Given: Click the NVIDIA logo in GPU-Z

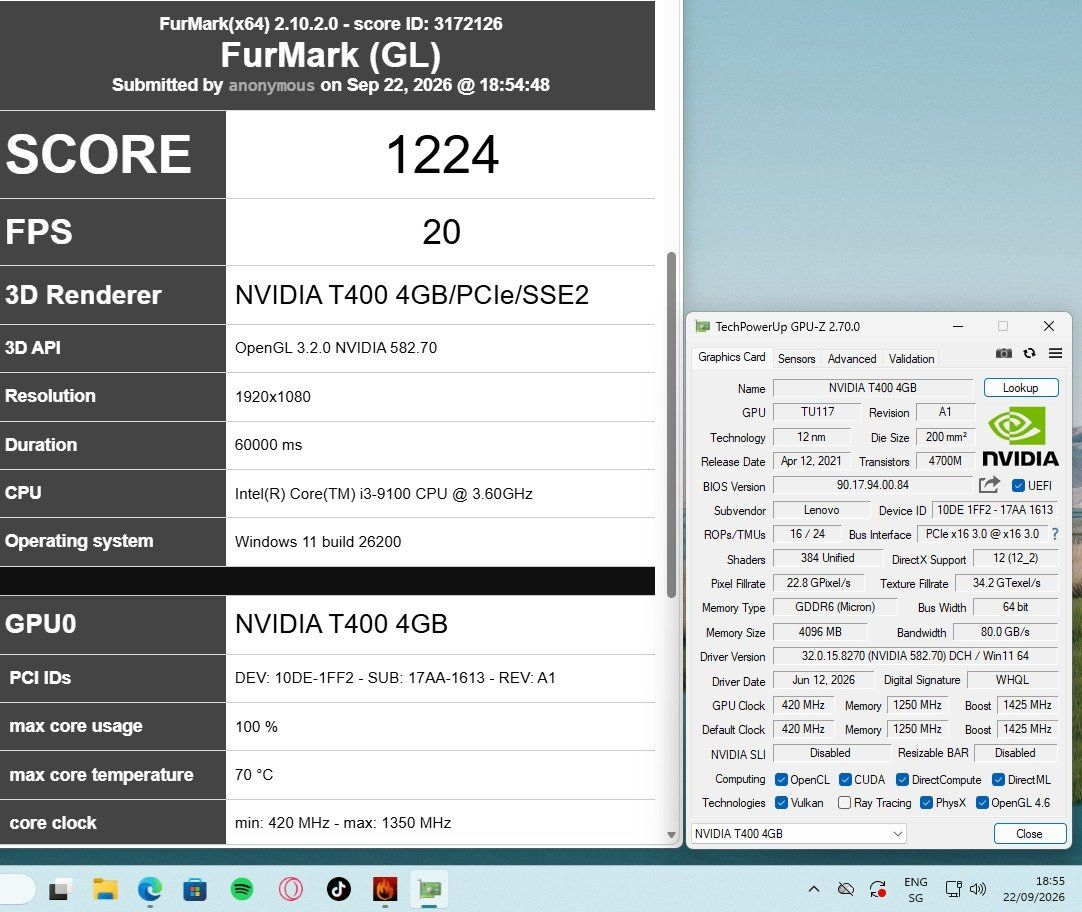Looking at the screenshot, I should pyautogui.click(x=1020, y=436).
